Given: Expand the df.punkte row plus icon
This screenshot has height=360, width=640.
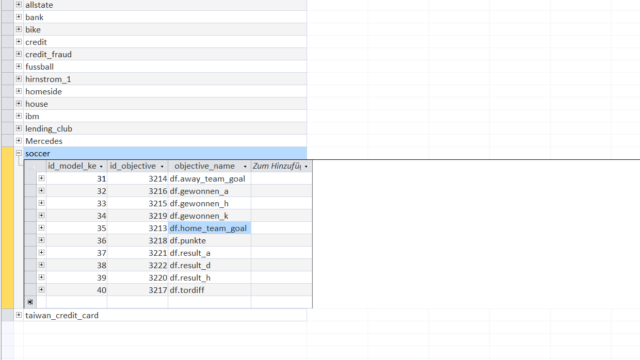Looking at the screenshot, I should point(42,240).
